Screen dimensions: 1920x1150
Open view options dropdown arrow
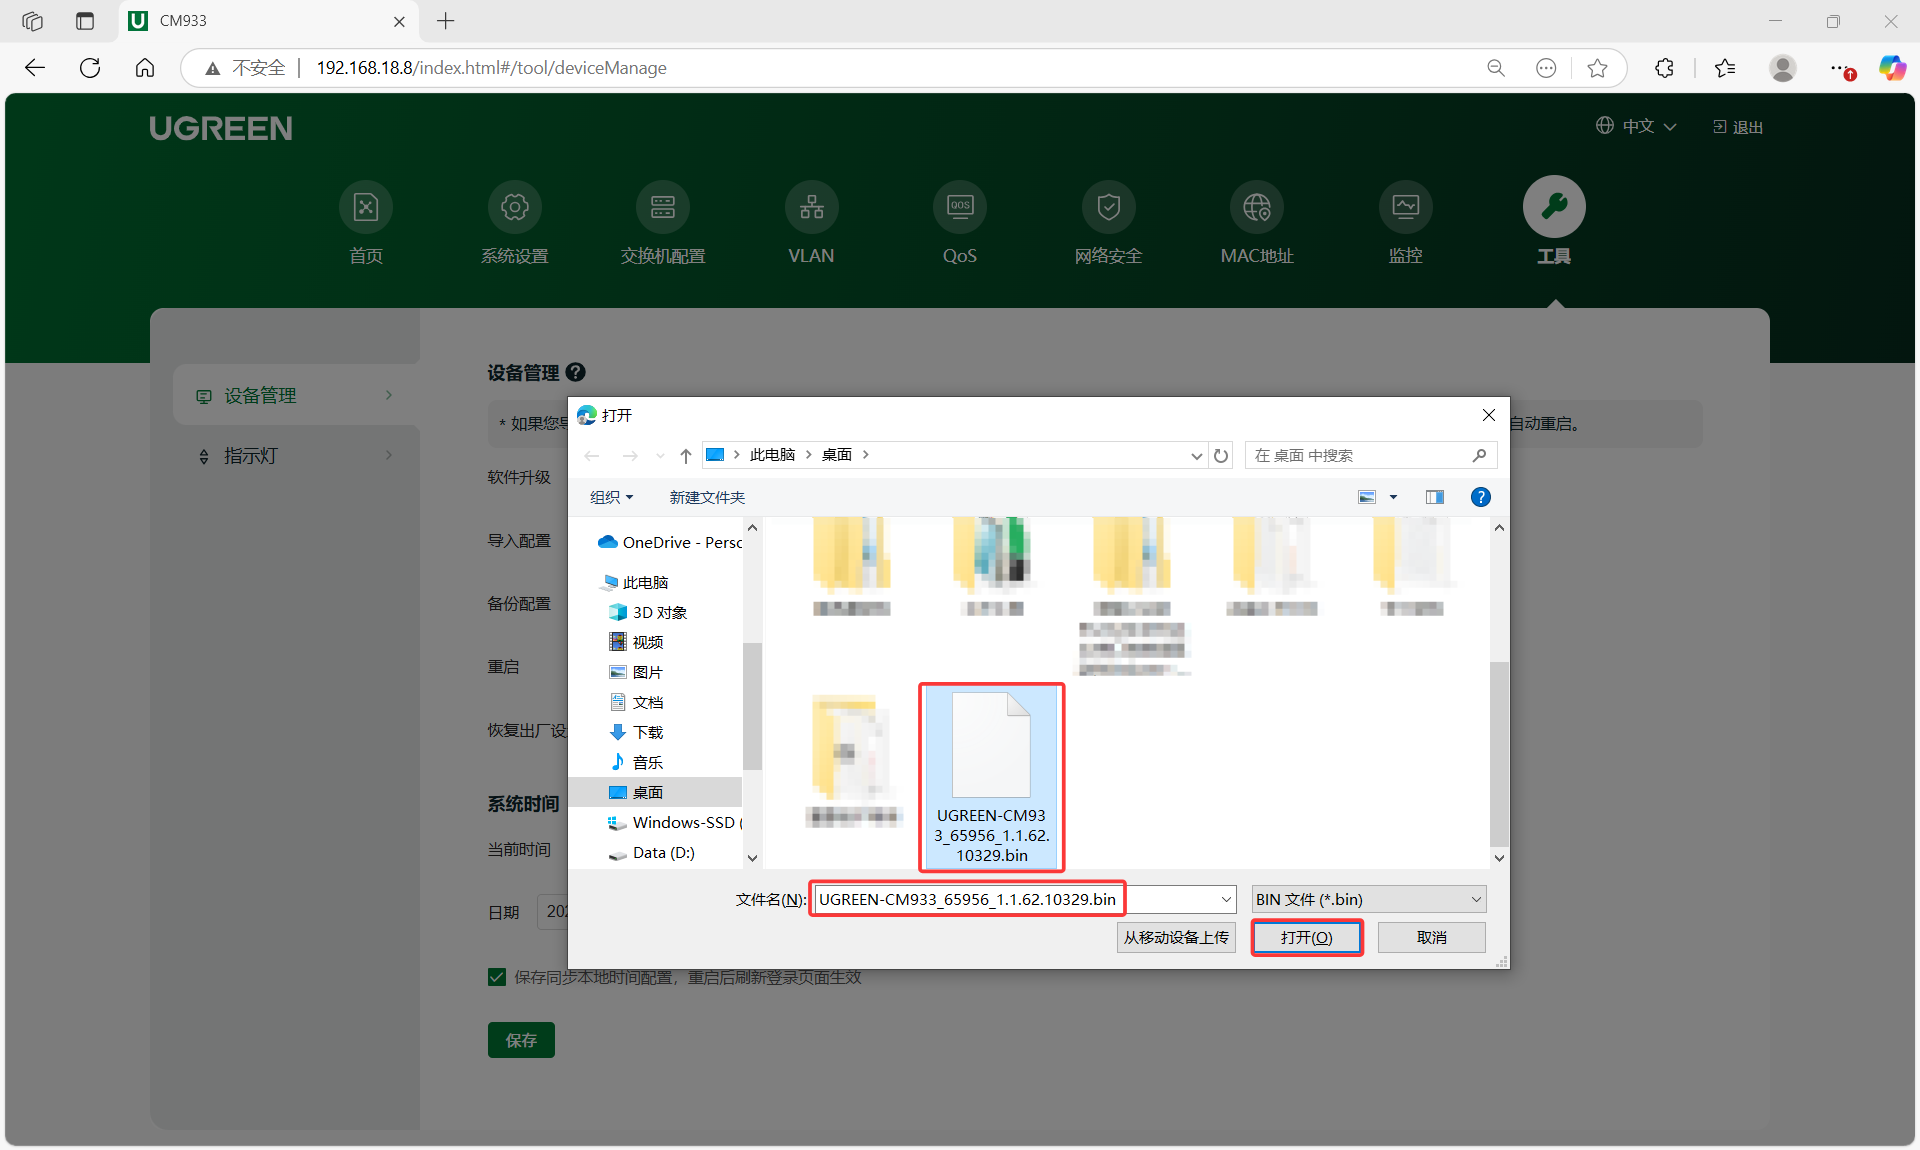tap(1393, 497)
